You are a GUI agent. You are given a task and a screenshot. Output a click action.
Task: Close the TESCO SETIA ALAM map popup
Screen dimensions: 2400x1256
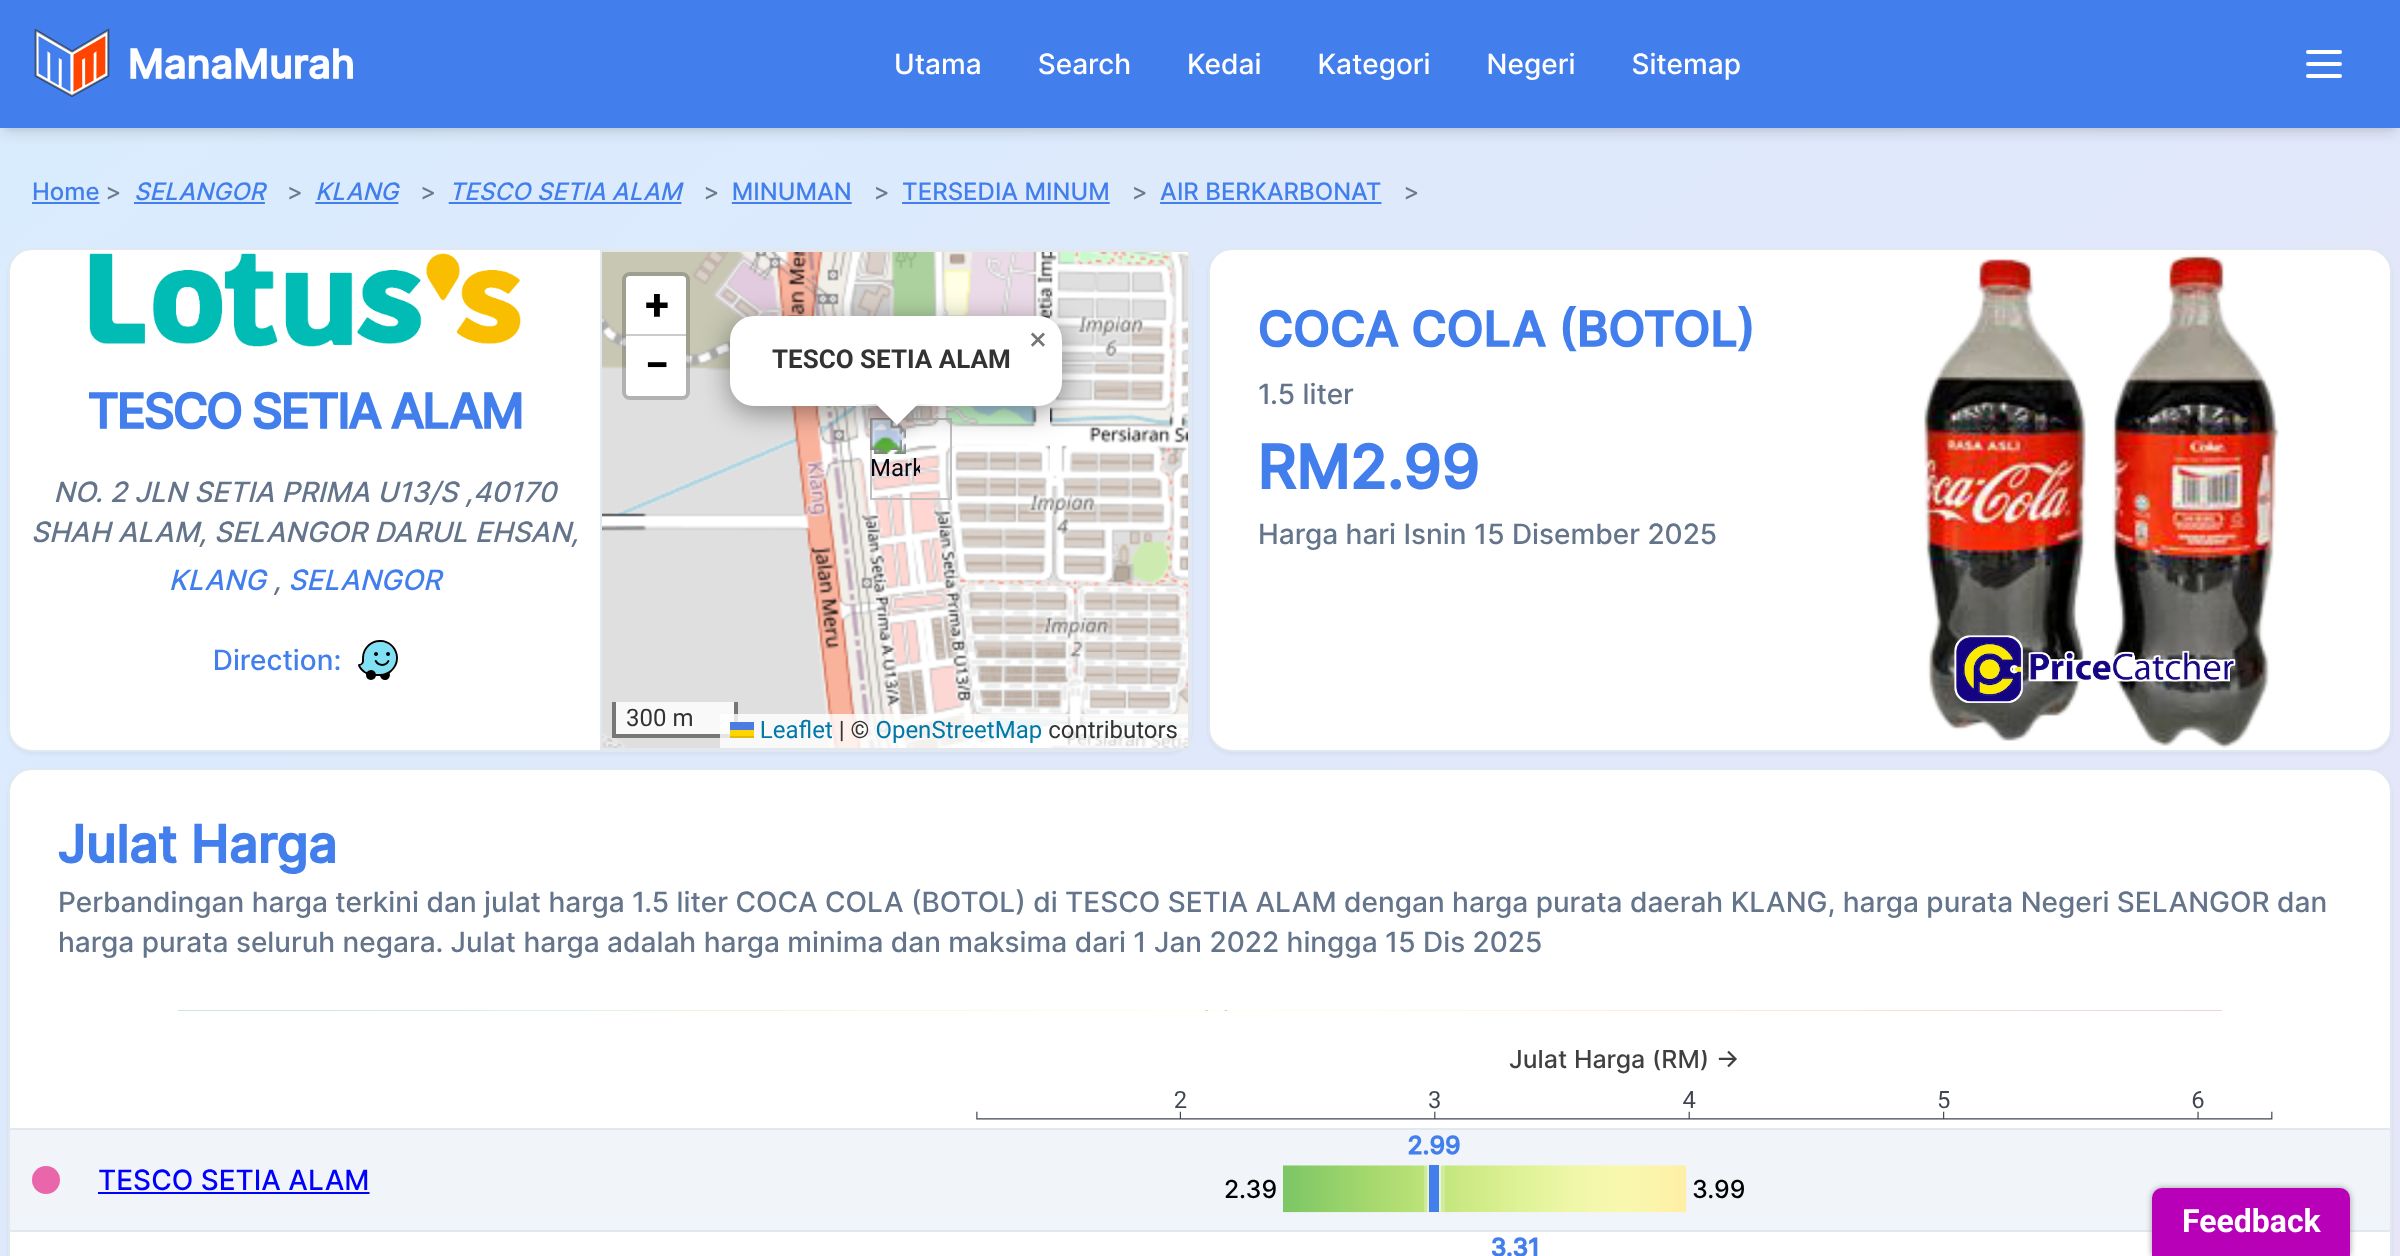click(1038, 340)
